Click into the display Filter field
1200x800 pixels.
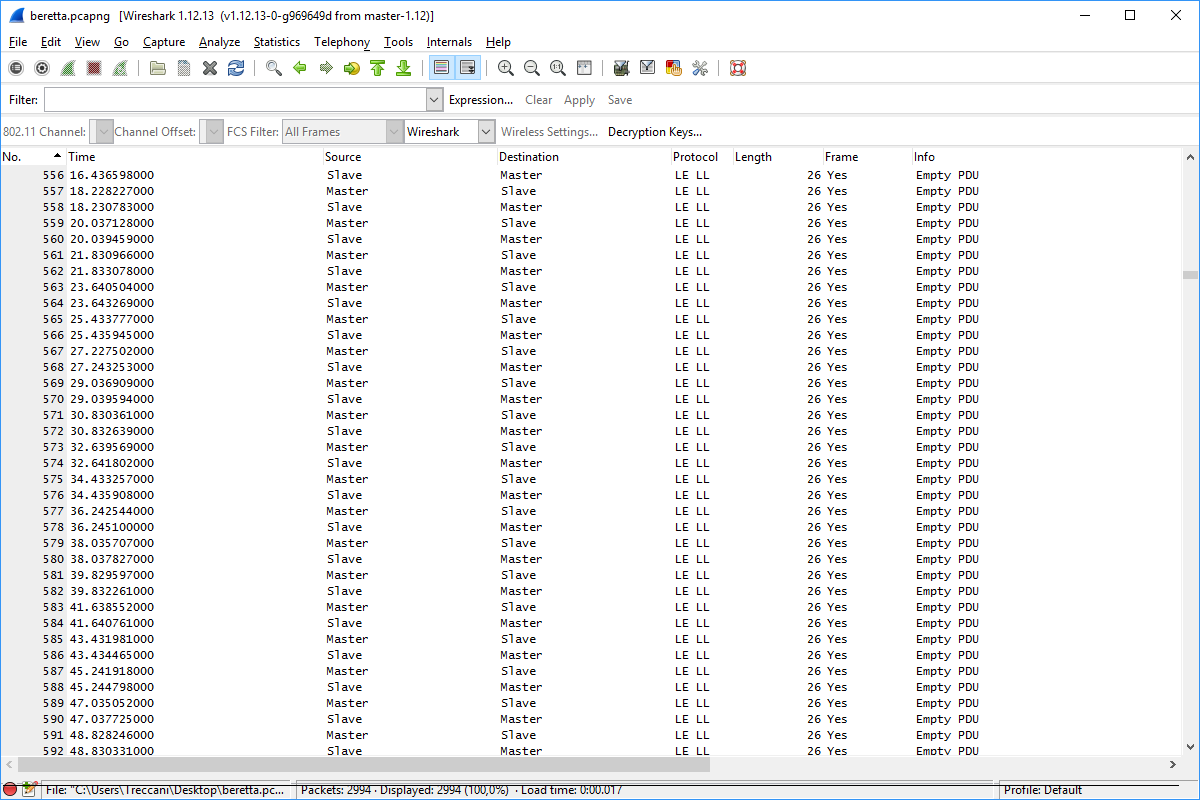[x=235, y=100]
